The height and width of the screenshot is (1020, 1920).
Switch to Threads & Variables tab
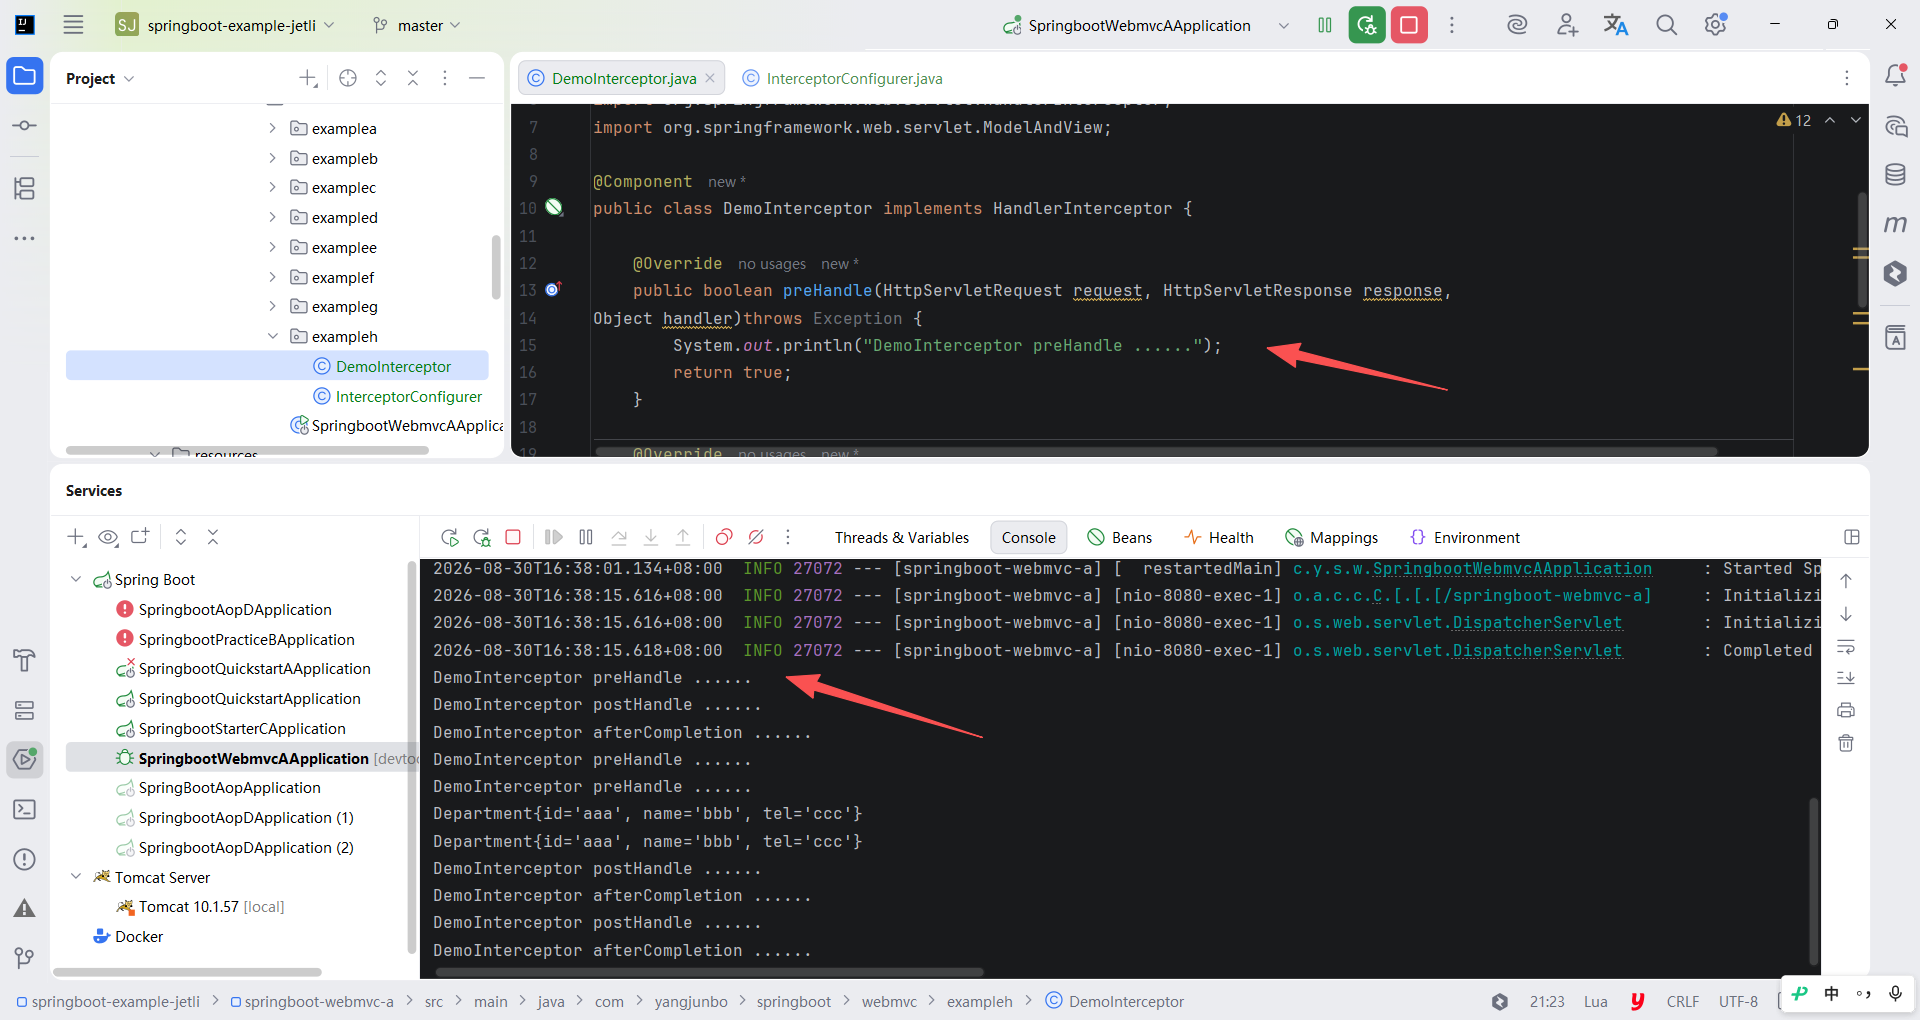tap(902, 537)
